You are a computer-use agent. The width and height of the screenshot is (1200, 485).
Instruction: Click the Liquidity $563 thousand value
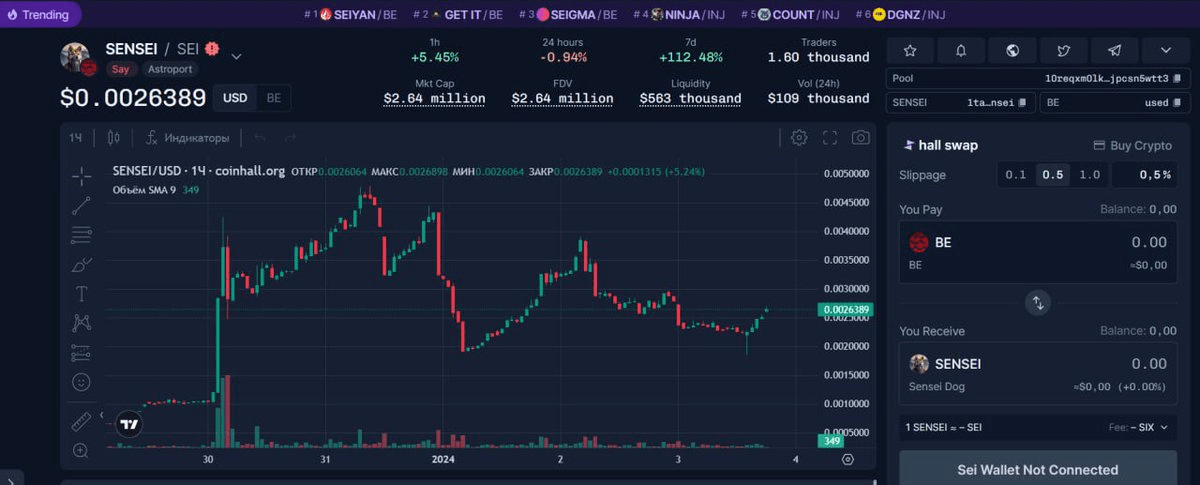click(690, 99)
